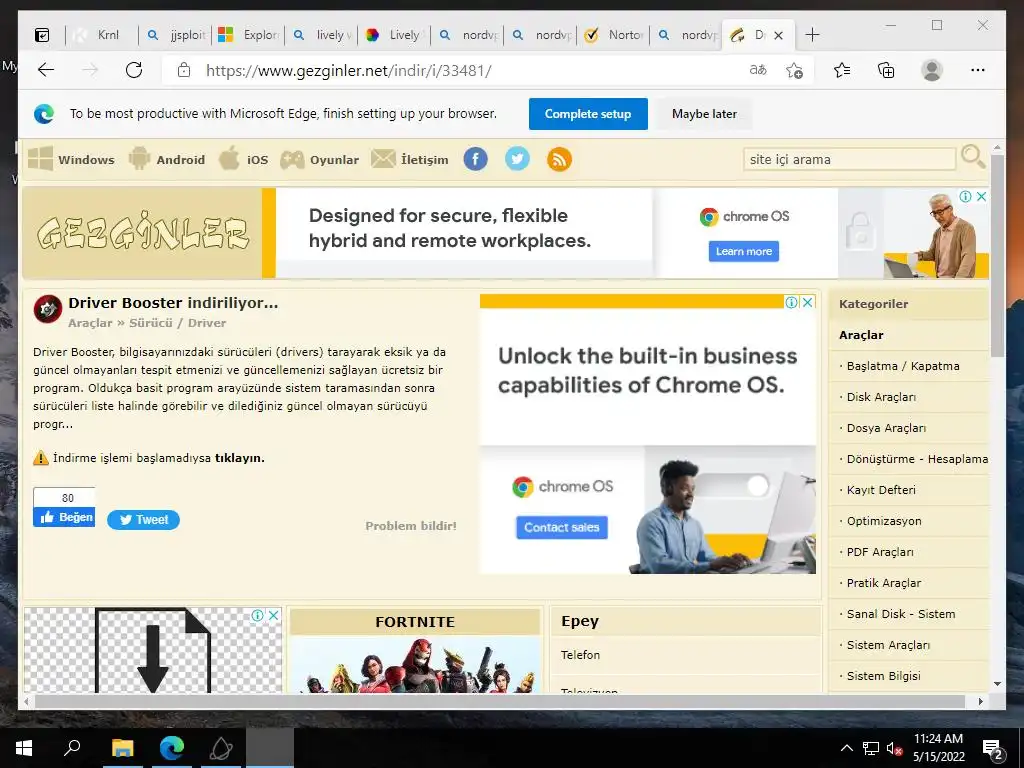Open Kayıt Defteri category

point(881,490)
